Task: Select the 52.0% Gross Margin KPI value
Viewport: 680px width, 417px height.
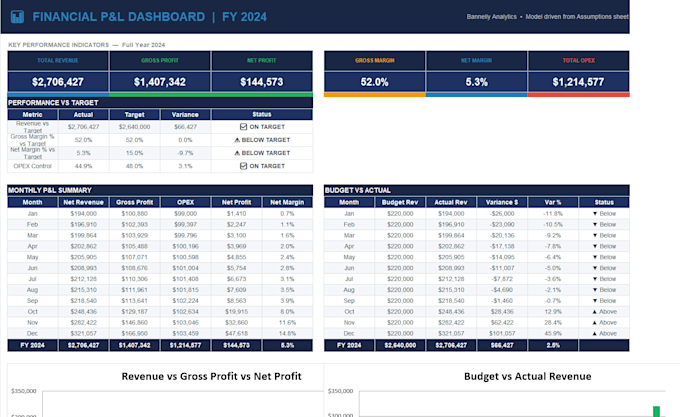Action: (x=375, y=82)
